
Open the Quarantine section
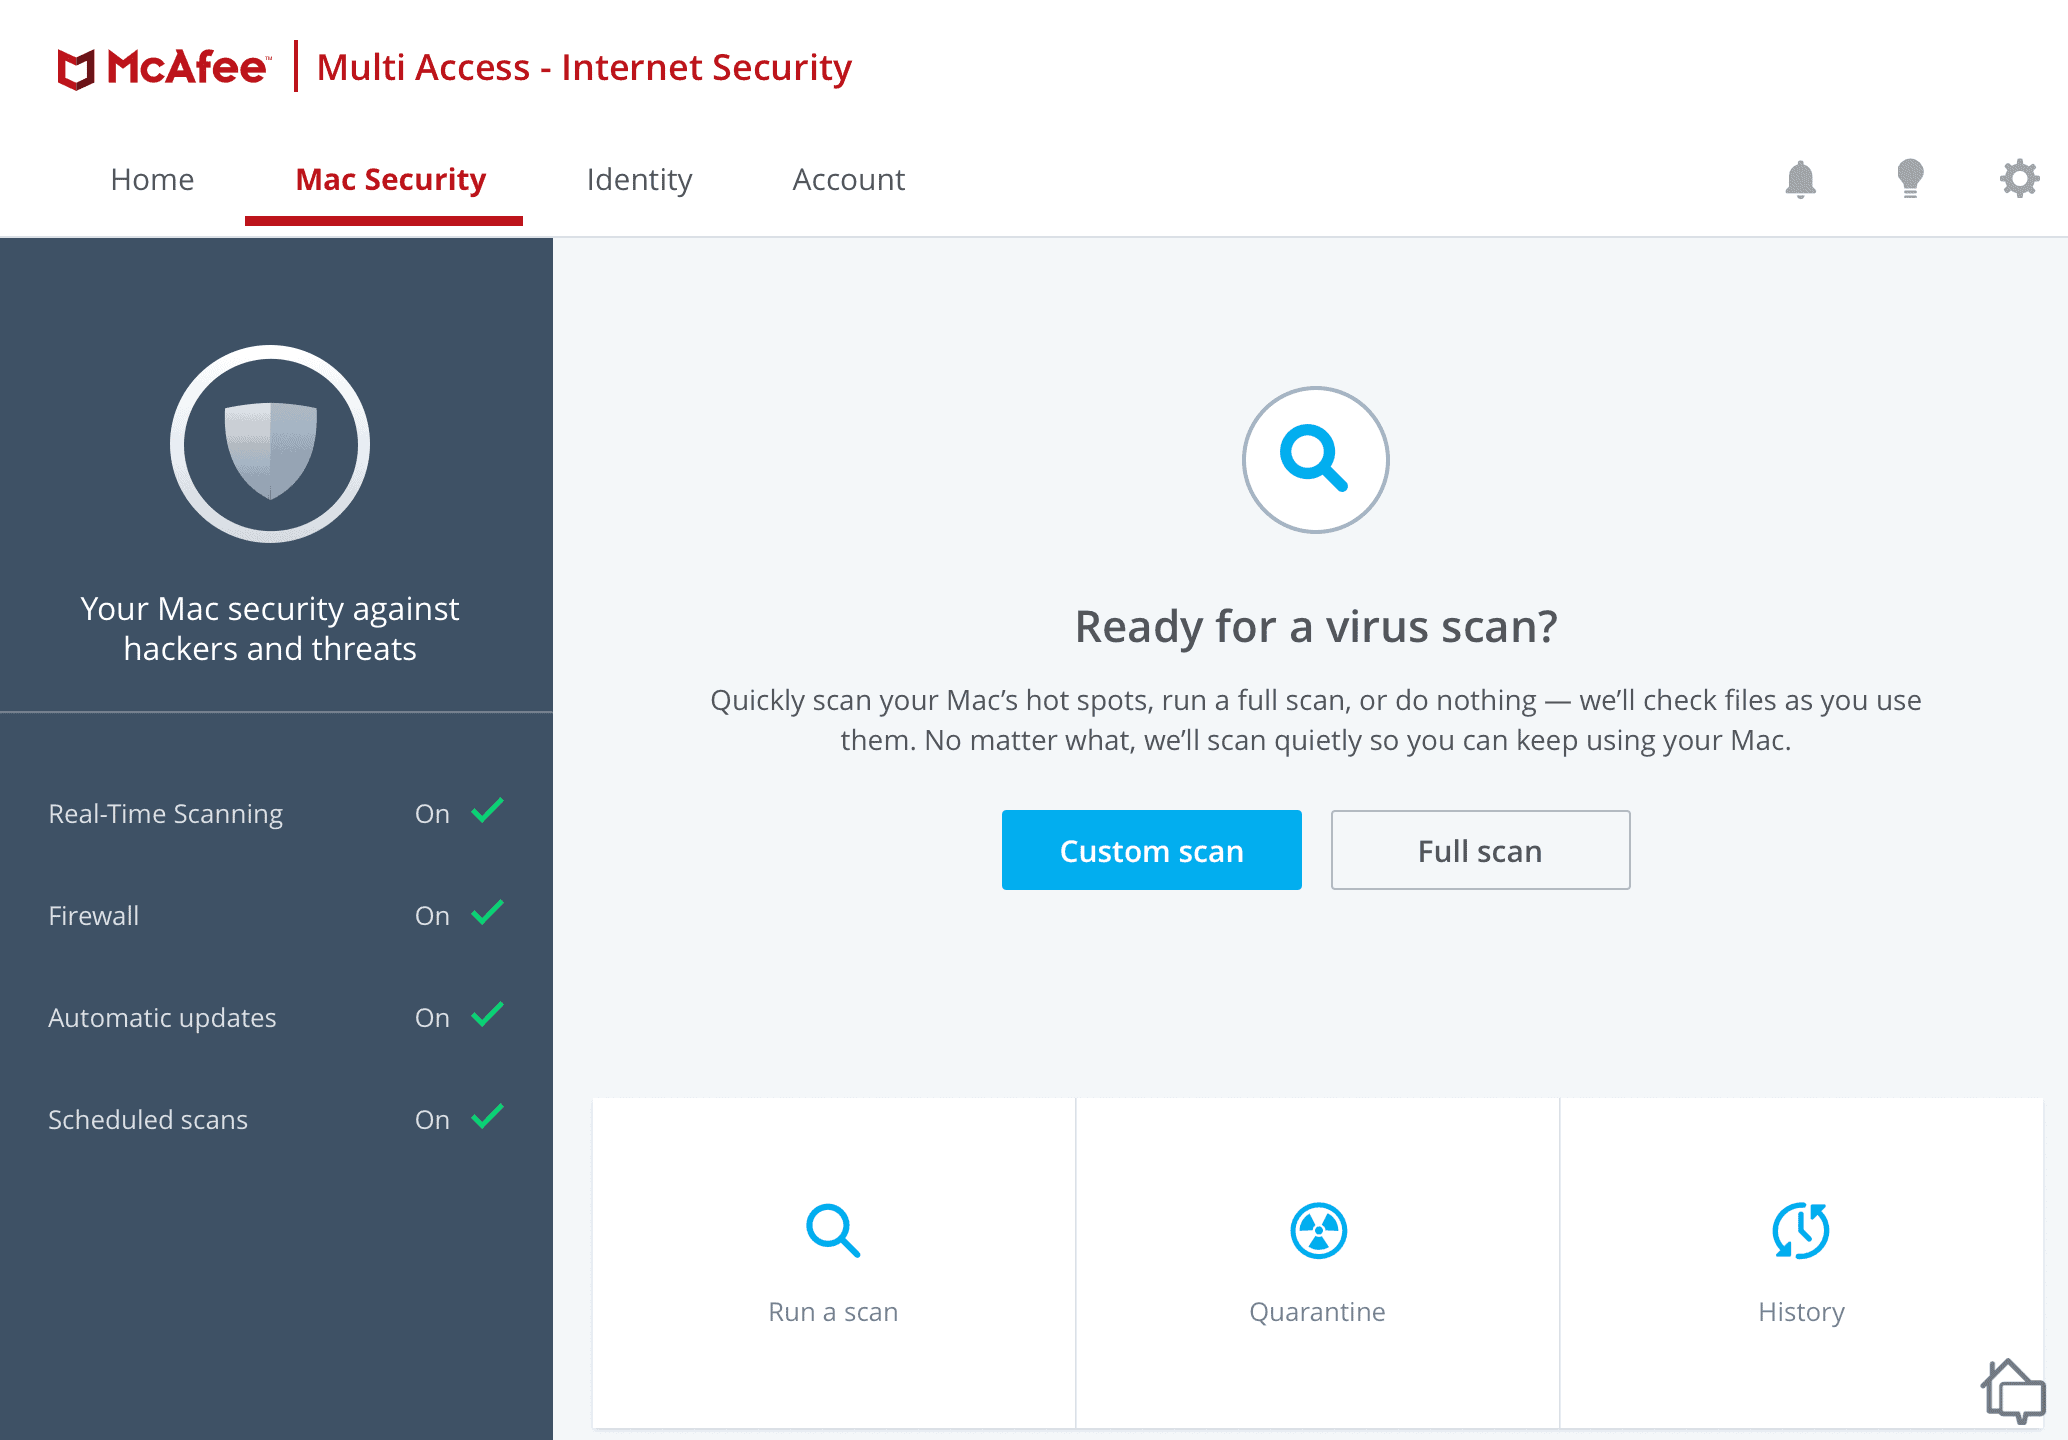click(x=1315, y=1258)
